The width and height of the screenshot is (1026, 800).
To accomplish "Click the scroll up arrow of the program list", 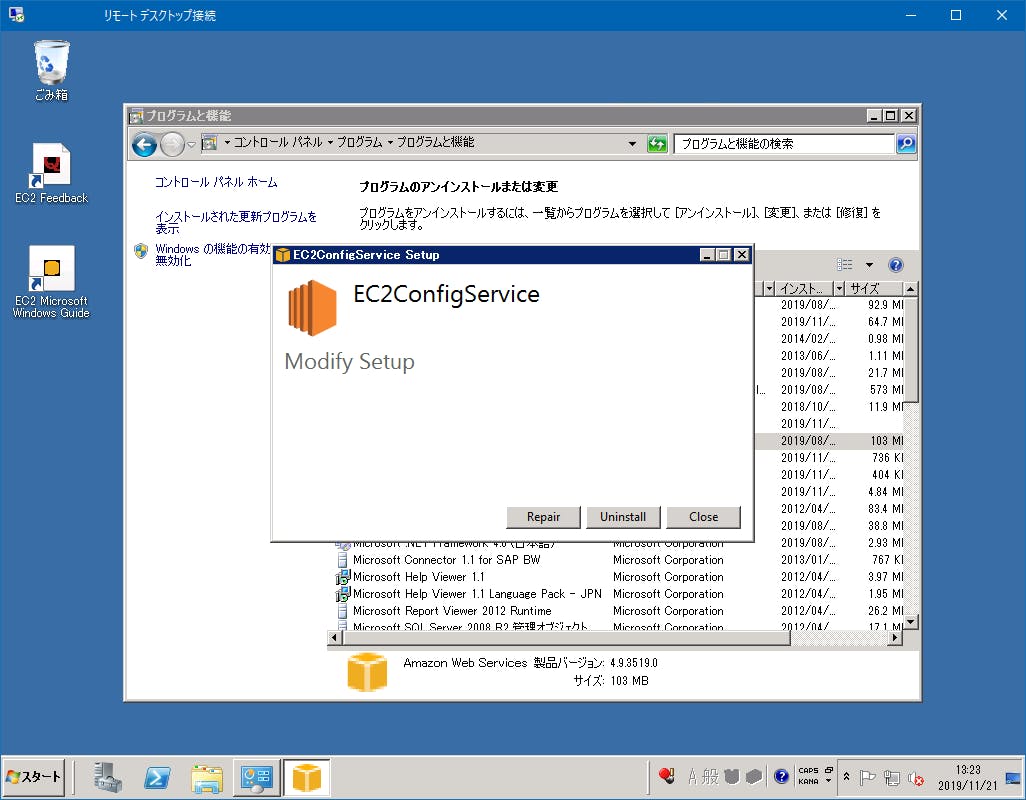I will (911, 288).
